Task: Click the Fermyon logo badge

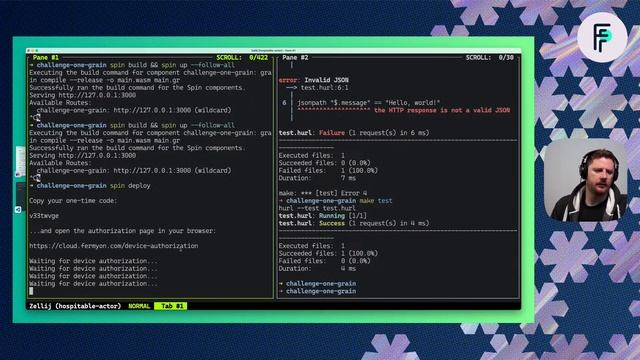Action: (x=602, y=37)
